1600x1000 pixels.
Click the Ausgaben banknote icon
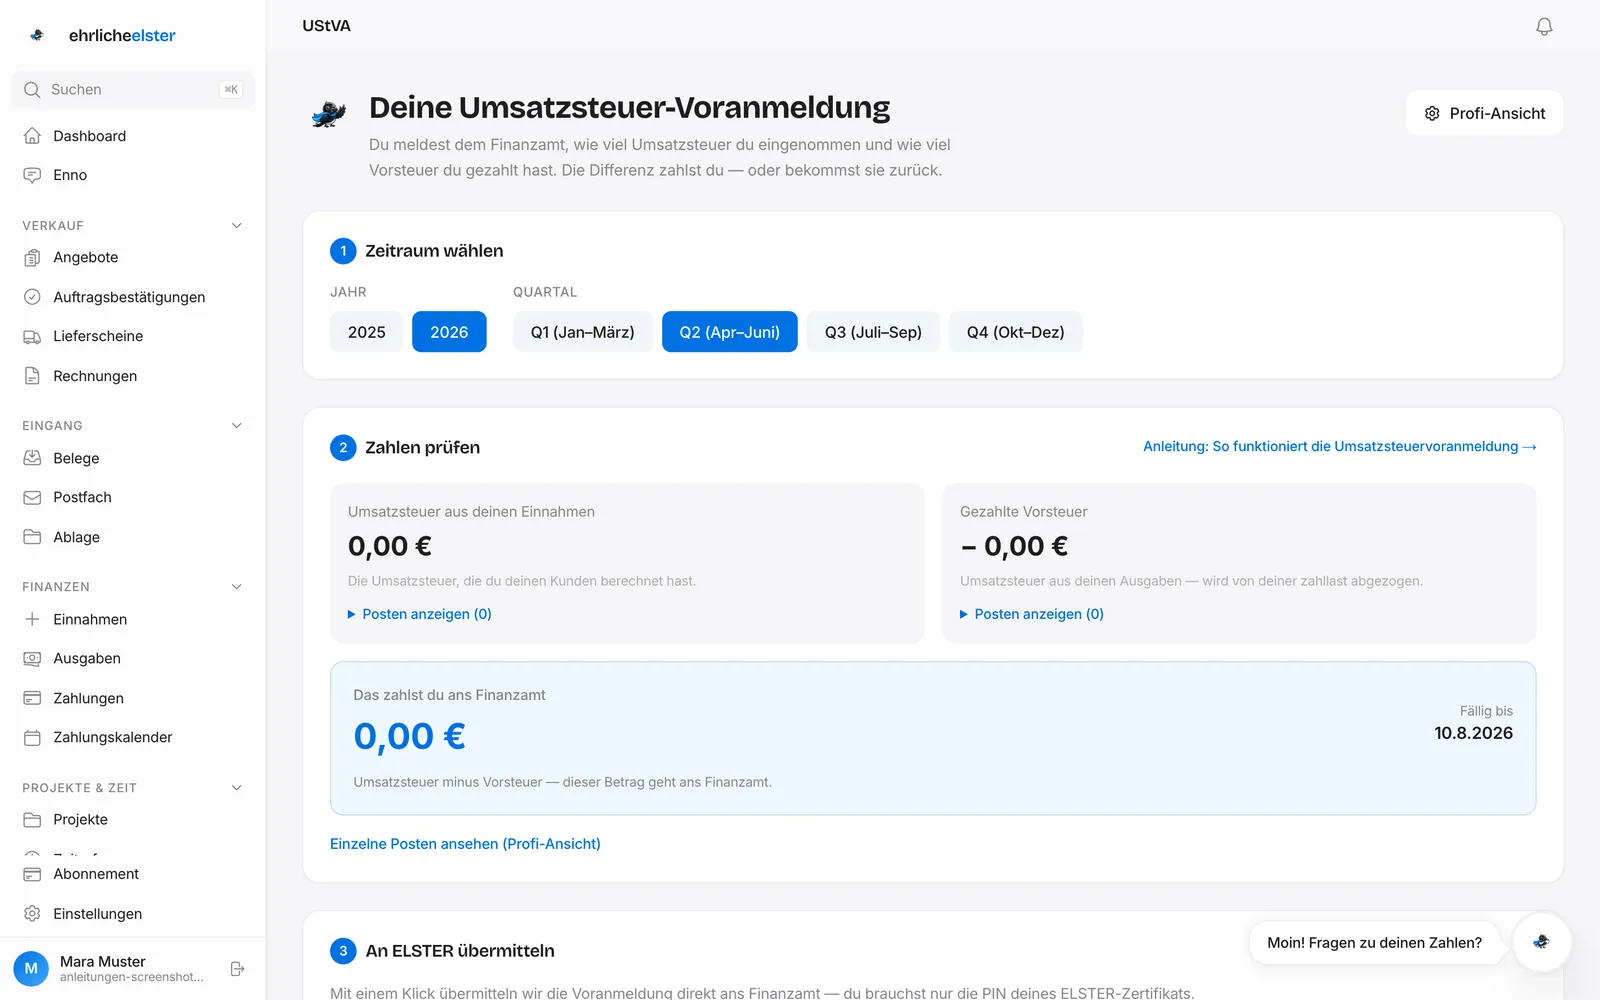click(32, 658)
